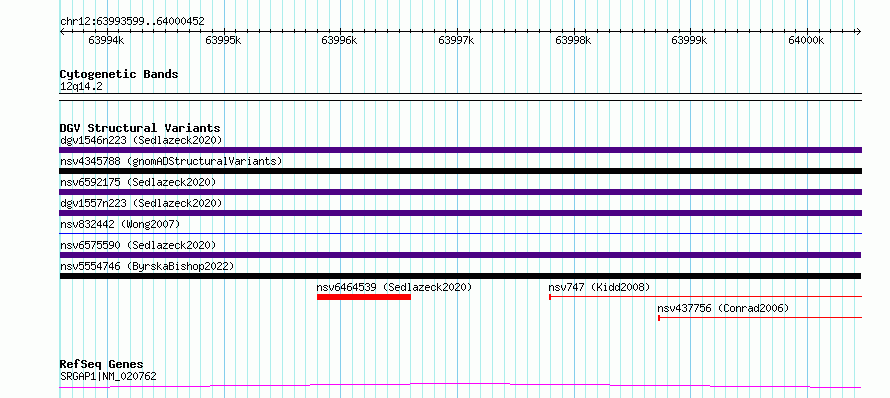The height and width of the screenshot is (398, 890).
Task: Click the RefSeq Genes track title
Action: pos(102,365)
